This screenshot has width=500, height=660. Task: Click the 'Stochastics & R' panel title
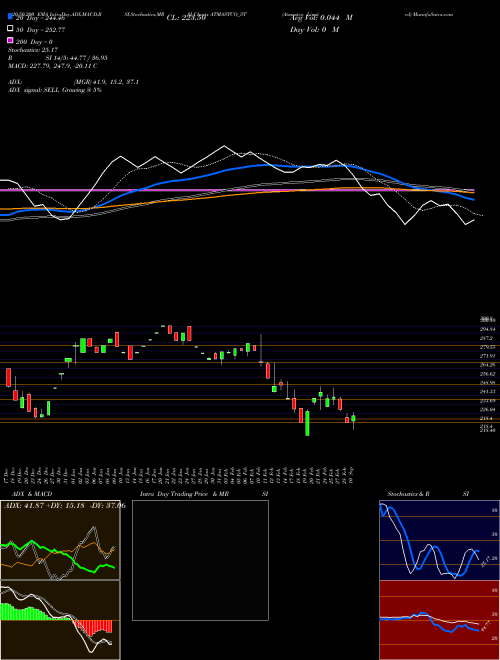pos(409,494)
